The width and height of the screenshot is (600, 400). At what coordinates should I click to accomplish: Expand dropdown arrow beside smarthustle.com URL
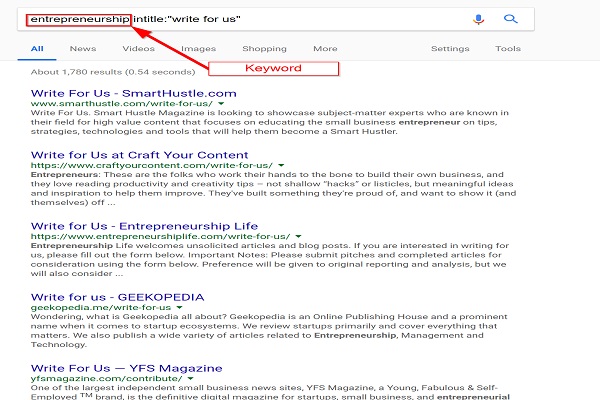(x=221, y=104)
